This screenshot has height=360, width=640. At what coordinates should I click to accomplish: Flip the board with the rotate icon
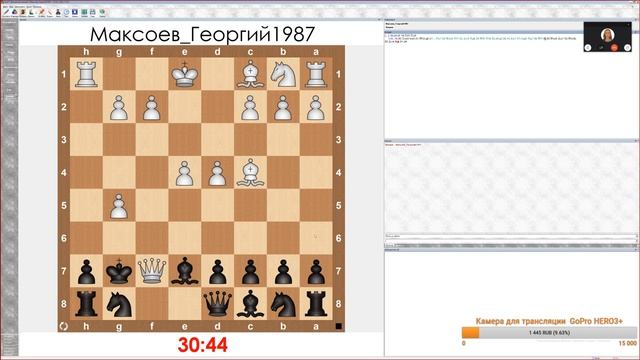coord(63,326)
